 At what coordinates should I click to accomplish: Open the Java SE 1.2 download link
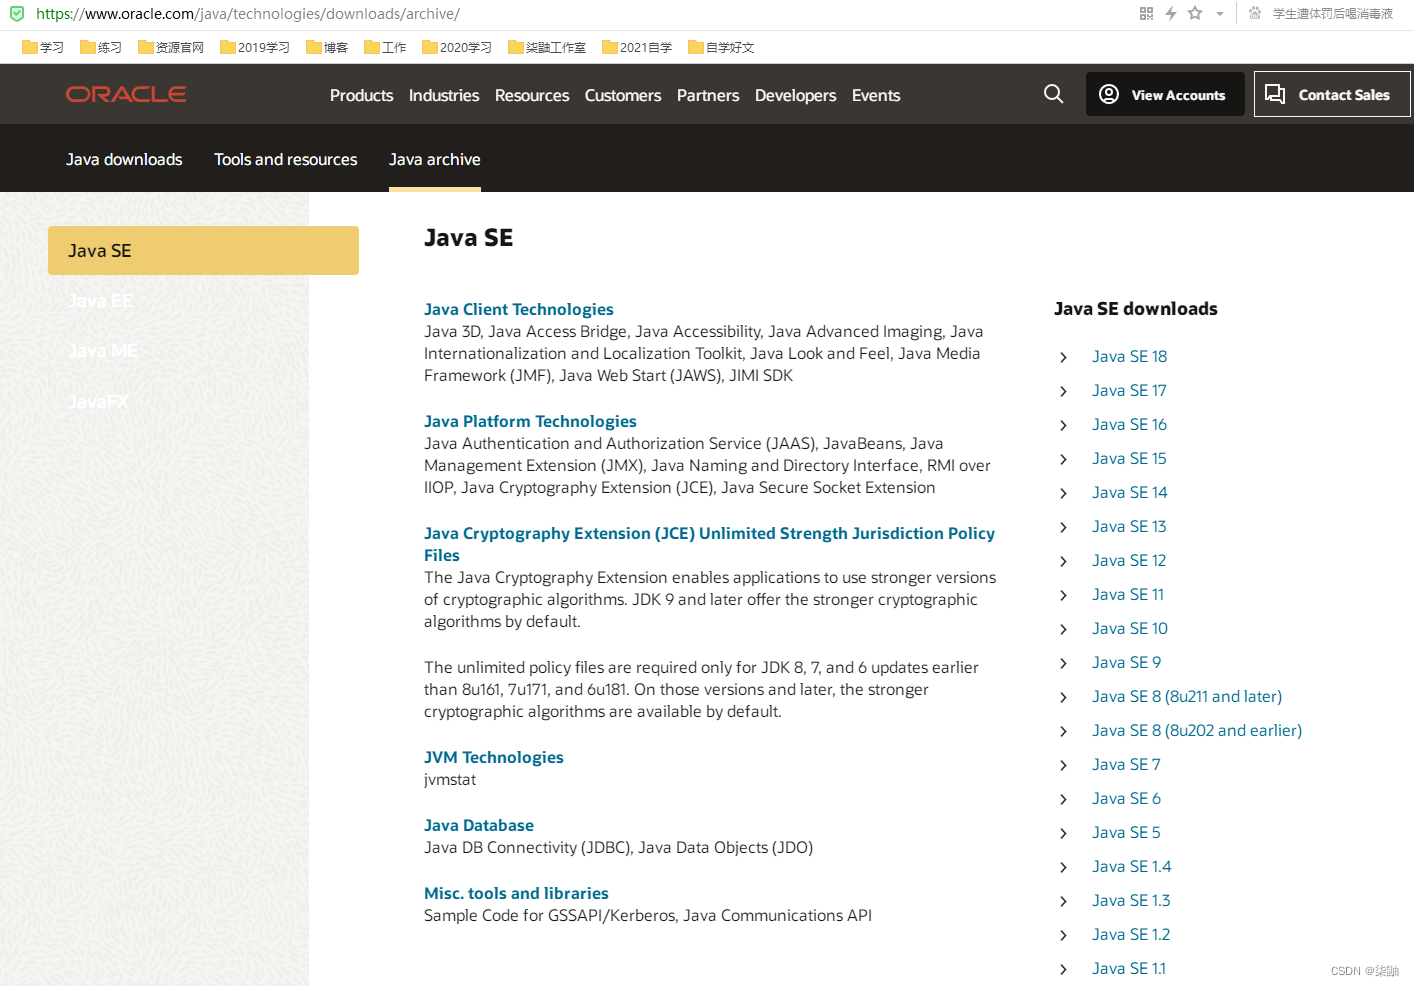[1131, 934]
